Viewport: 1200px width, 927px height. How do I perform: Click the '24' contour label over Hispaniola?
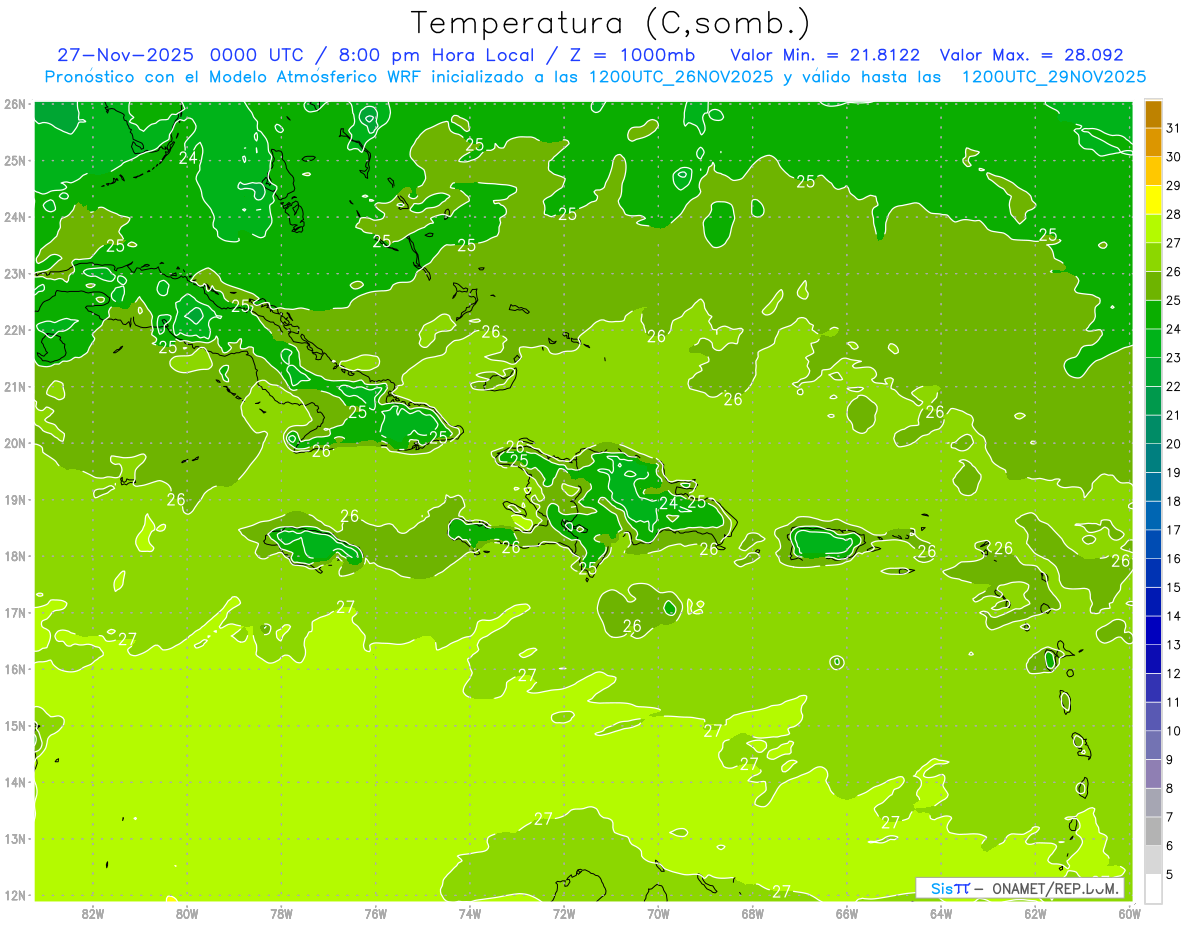(668, 503)
